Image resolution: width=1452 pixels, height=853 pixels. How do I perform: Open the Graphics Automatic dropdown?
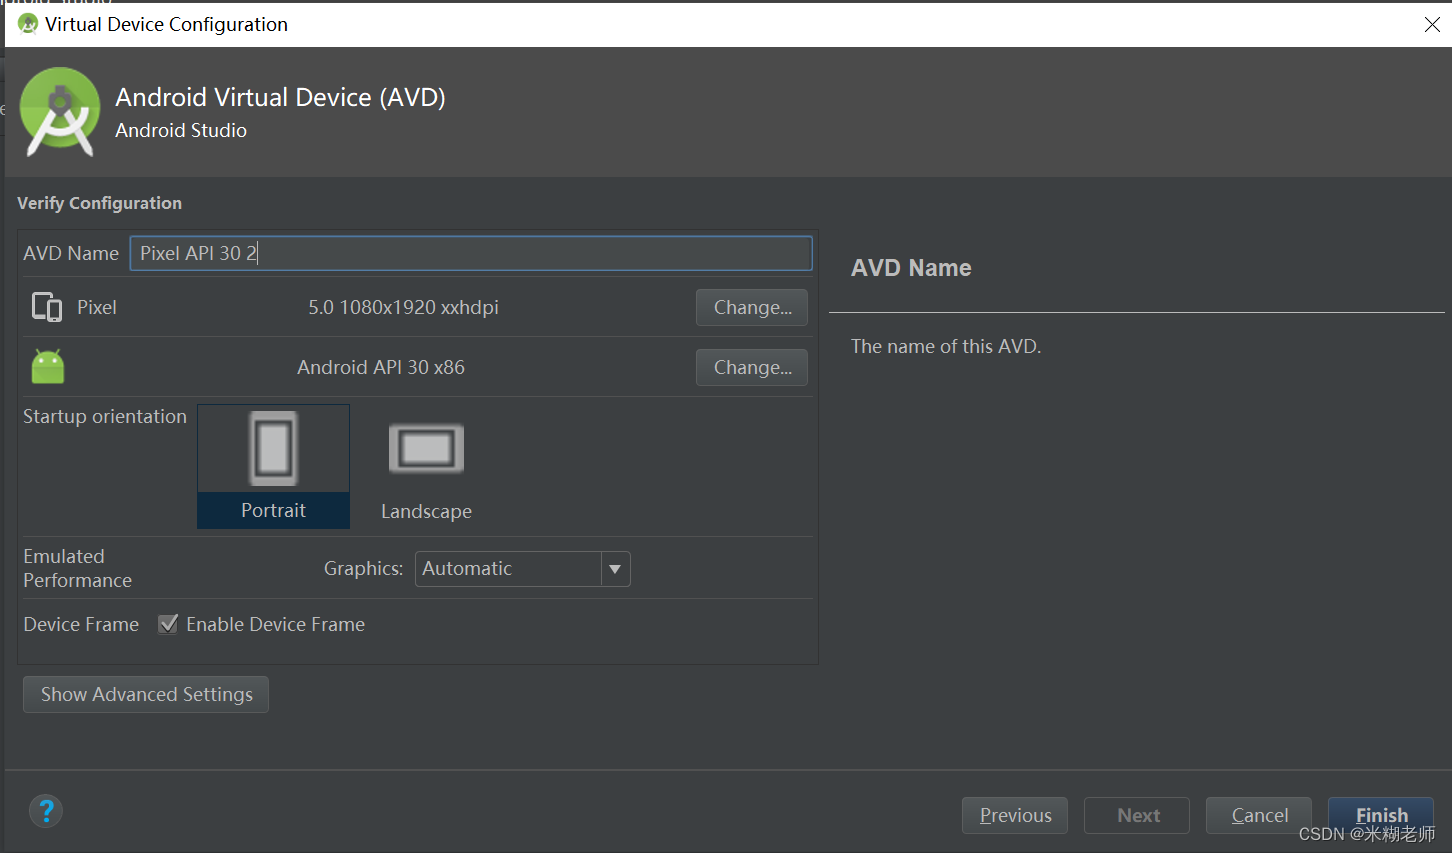click(x=523, y=569)
